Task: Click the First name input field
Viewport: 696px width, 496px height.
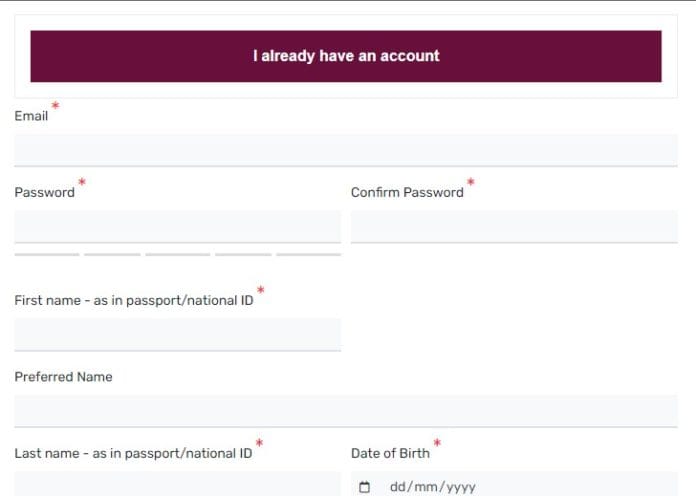Action: pos(177,334)
